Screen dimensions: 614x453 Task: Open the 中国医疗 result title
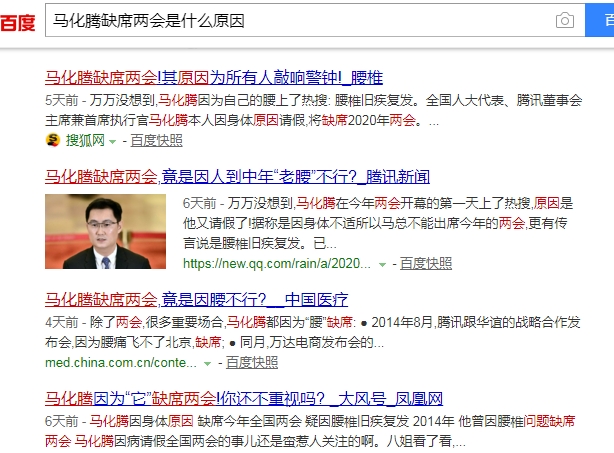pyautogui.click(x=196, y=299)
